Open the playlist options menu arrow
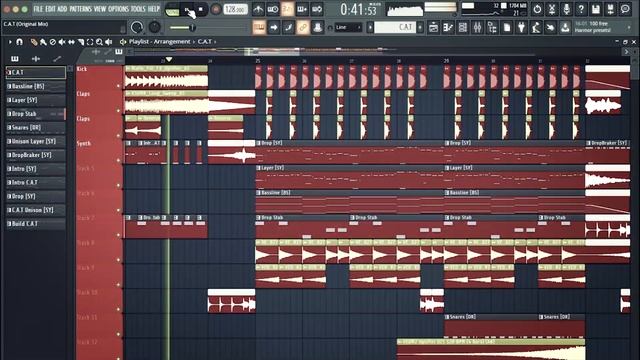 (x=10, y=42)
